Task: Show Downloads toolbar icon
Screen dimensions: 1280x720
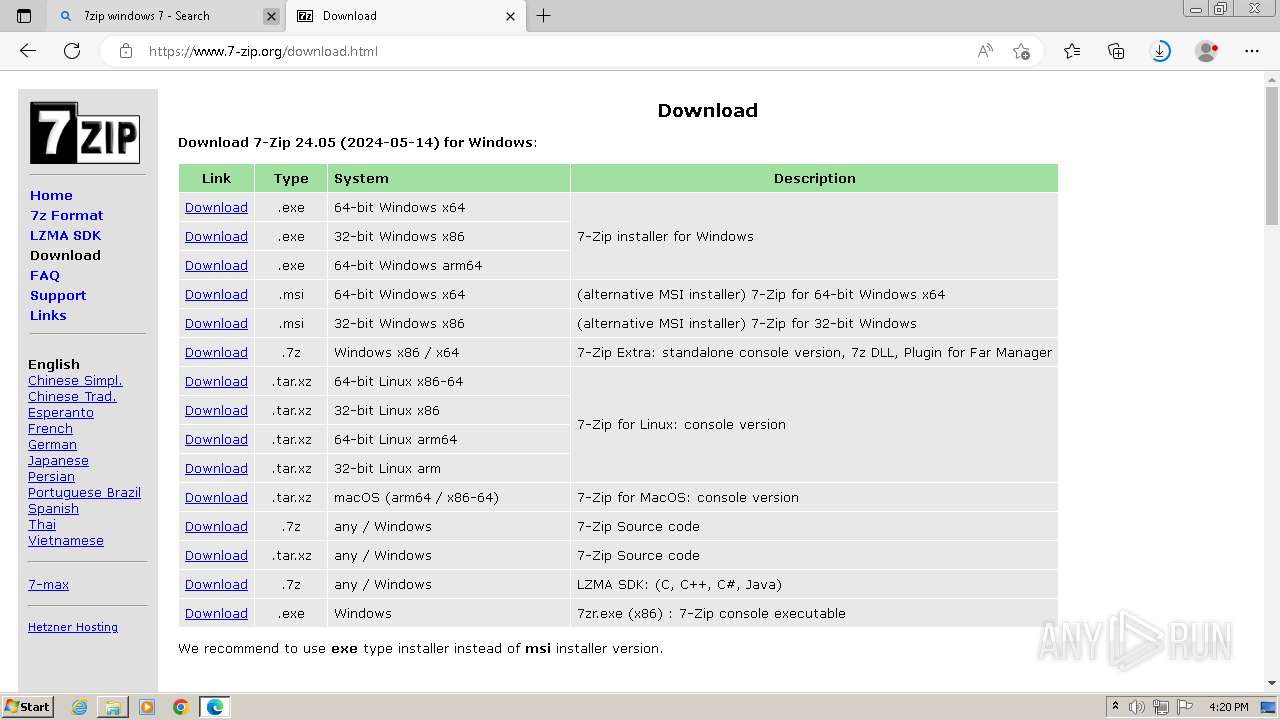Action: pos(1160,51)
